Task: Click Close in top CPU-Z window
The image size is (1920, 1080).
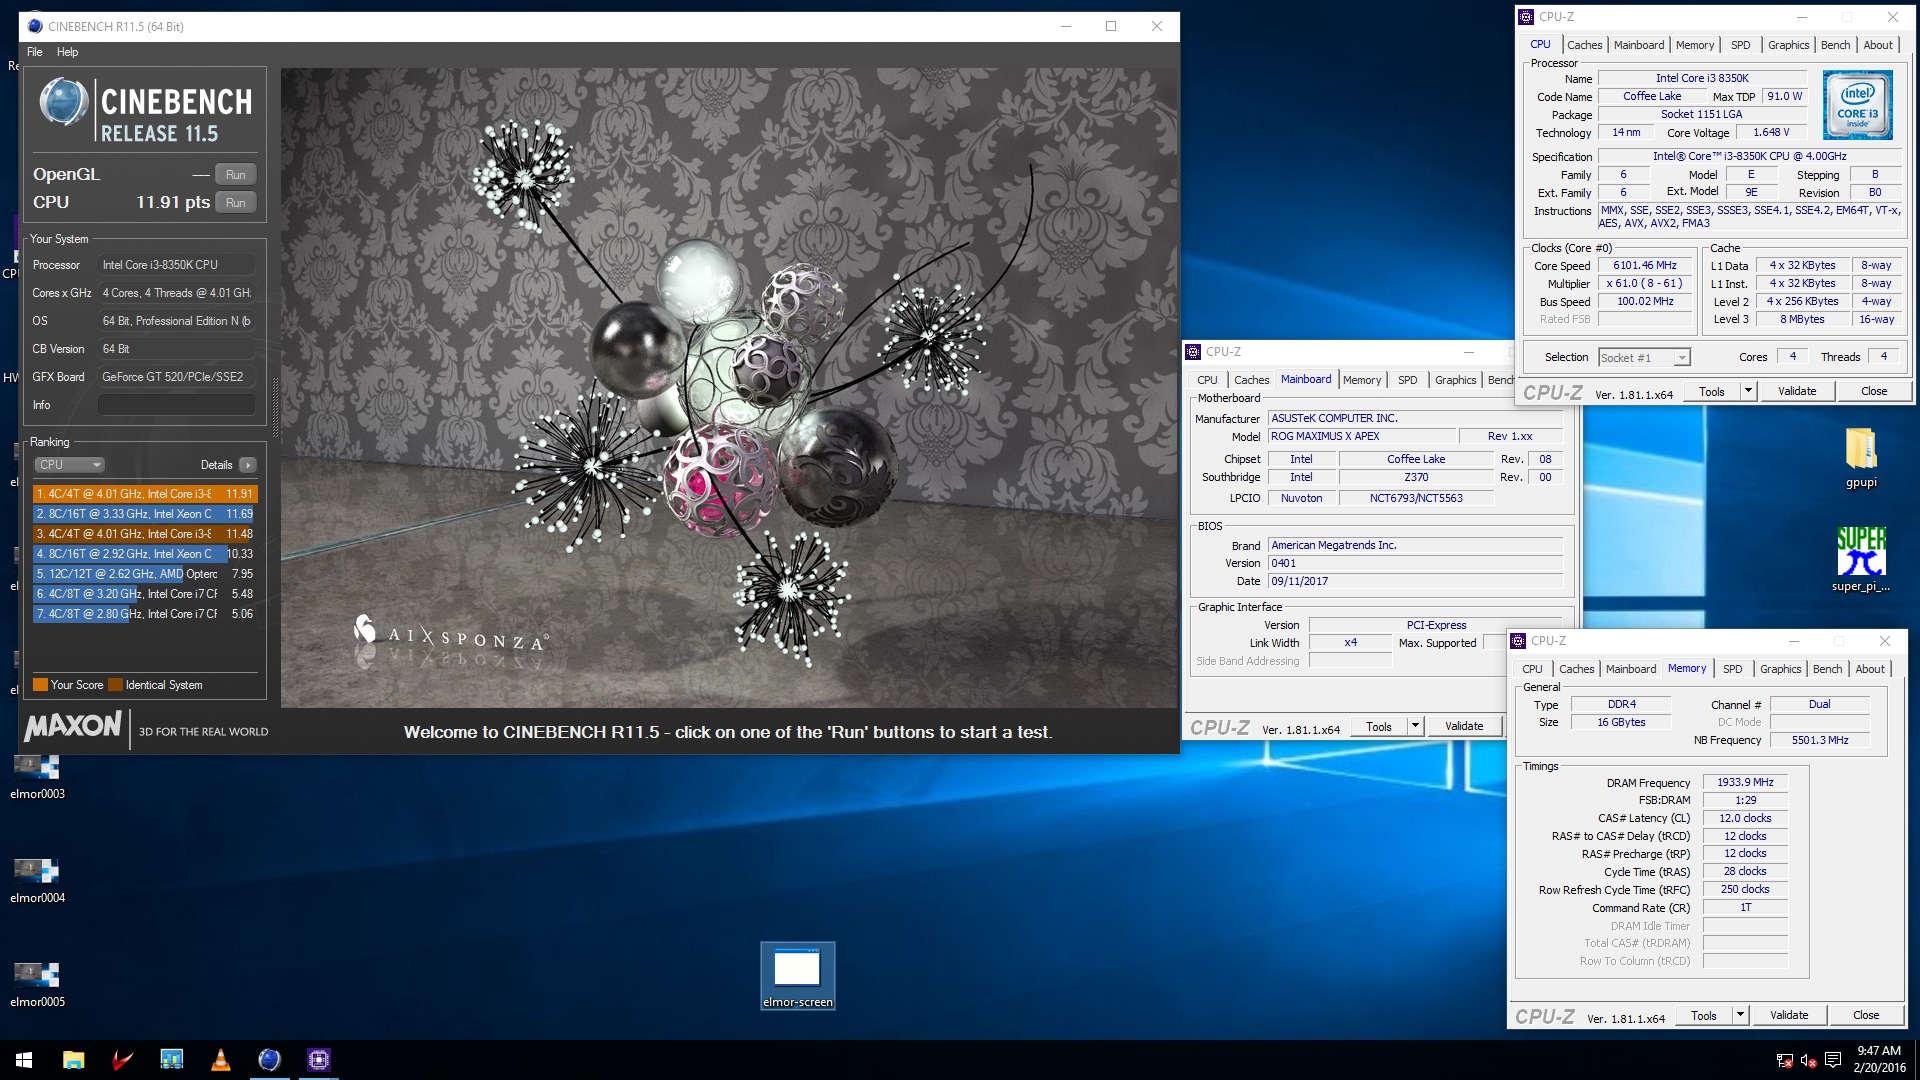Action: pos(1874,392)
